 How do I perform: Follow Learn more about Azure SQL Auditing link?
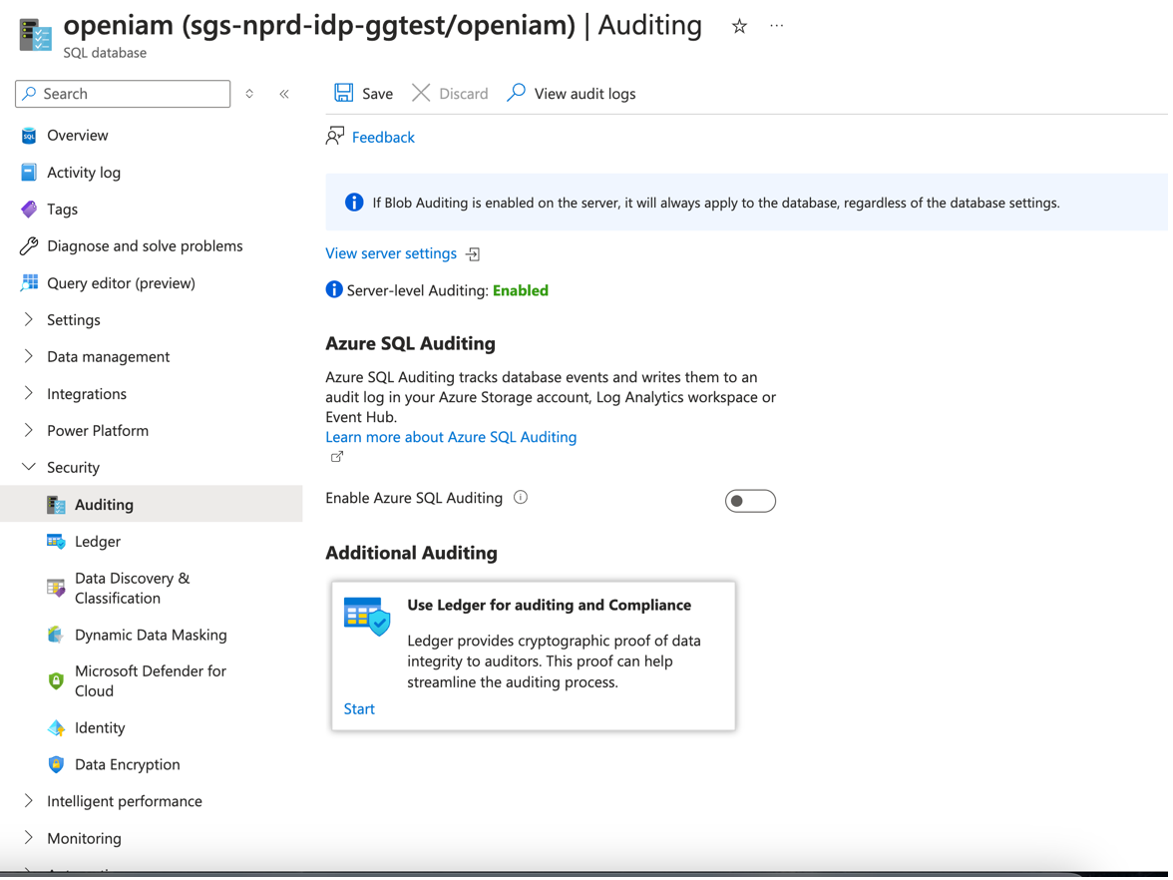tap(451, 437)
